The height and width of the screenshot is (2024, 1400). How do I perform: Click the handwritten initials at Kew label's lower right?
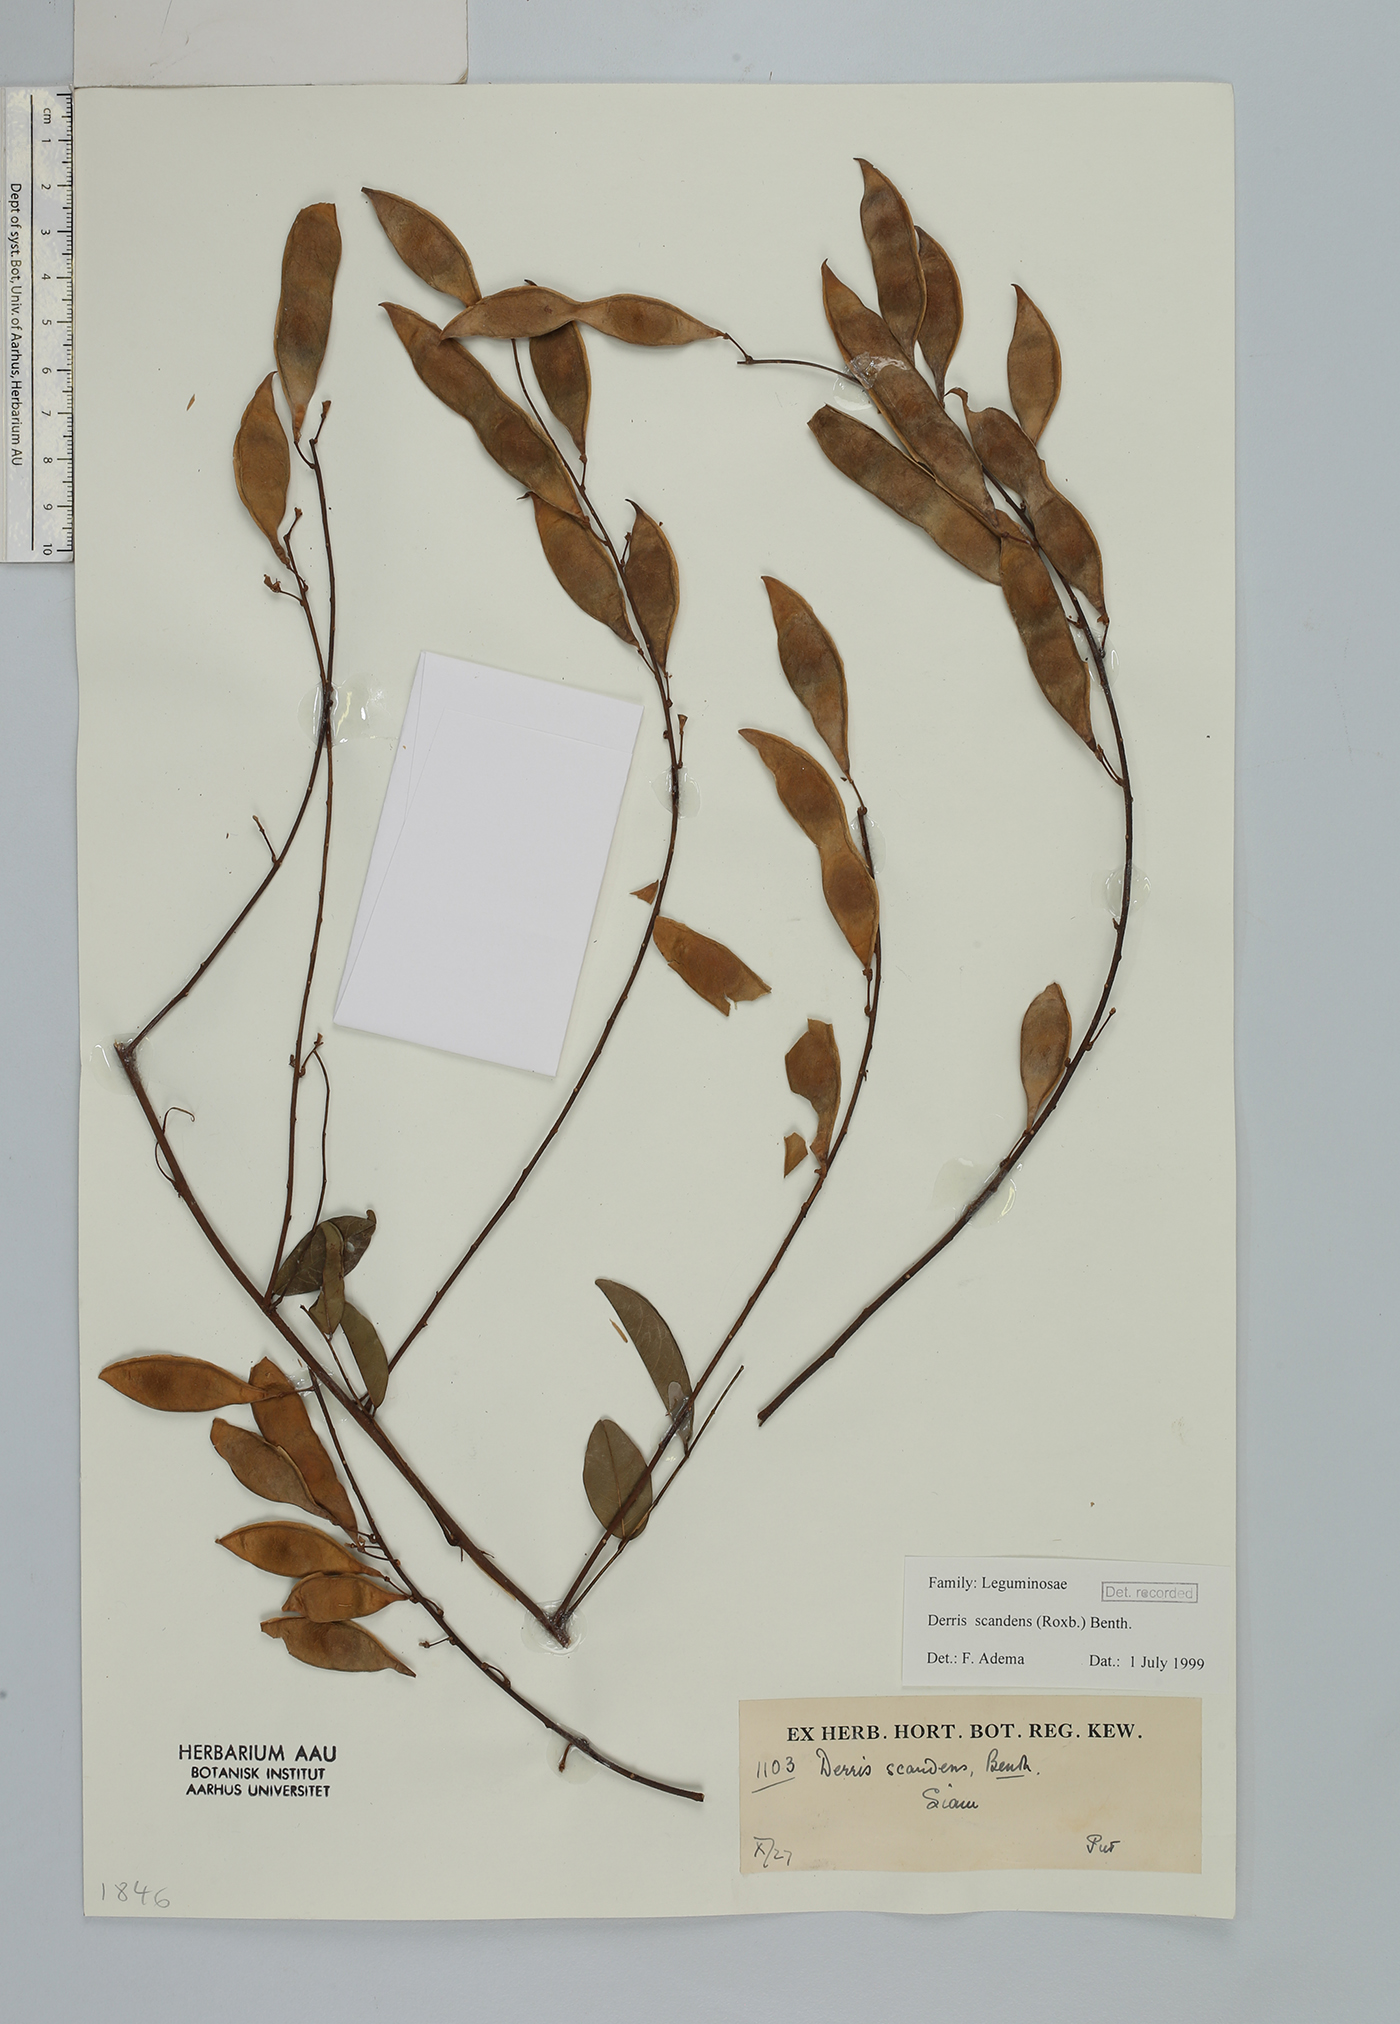tap(1103, 1847)
